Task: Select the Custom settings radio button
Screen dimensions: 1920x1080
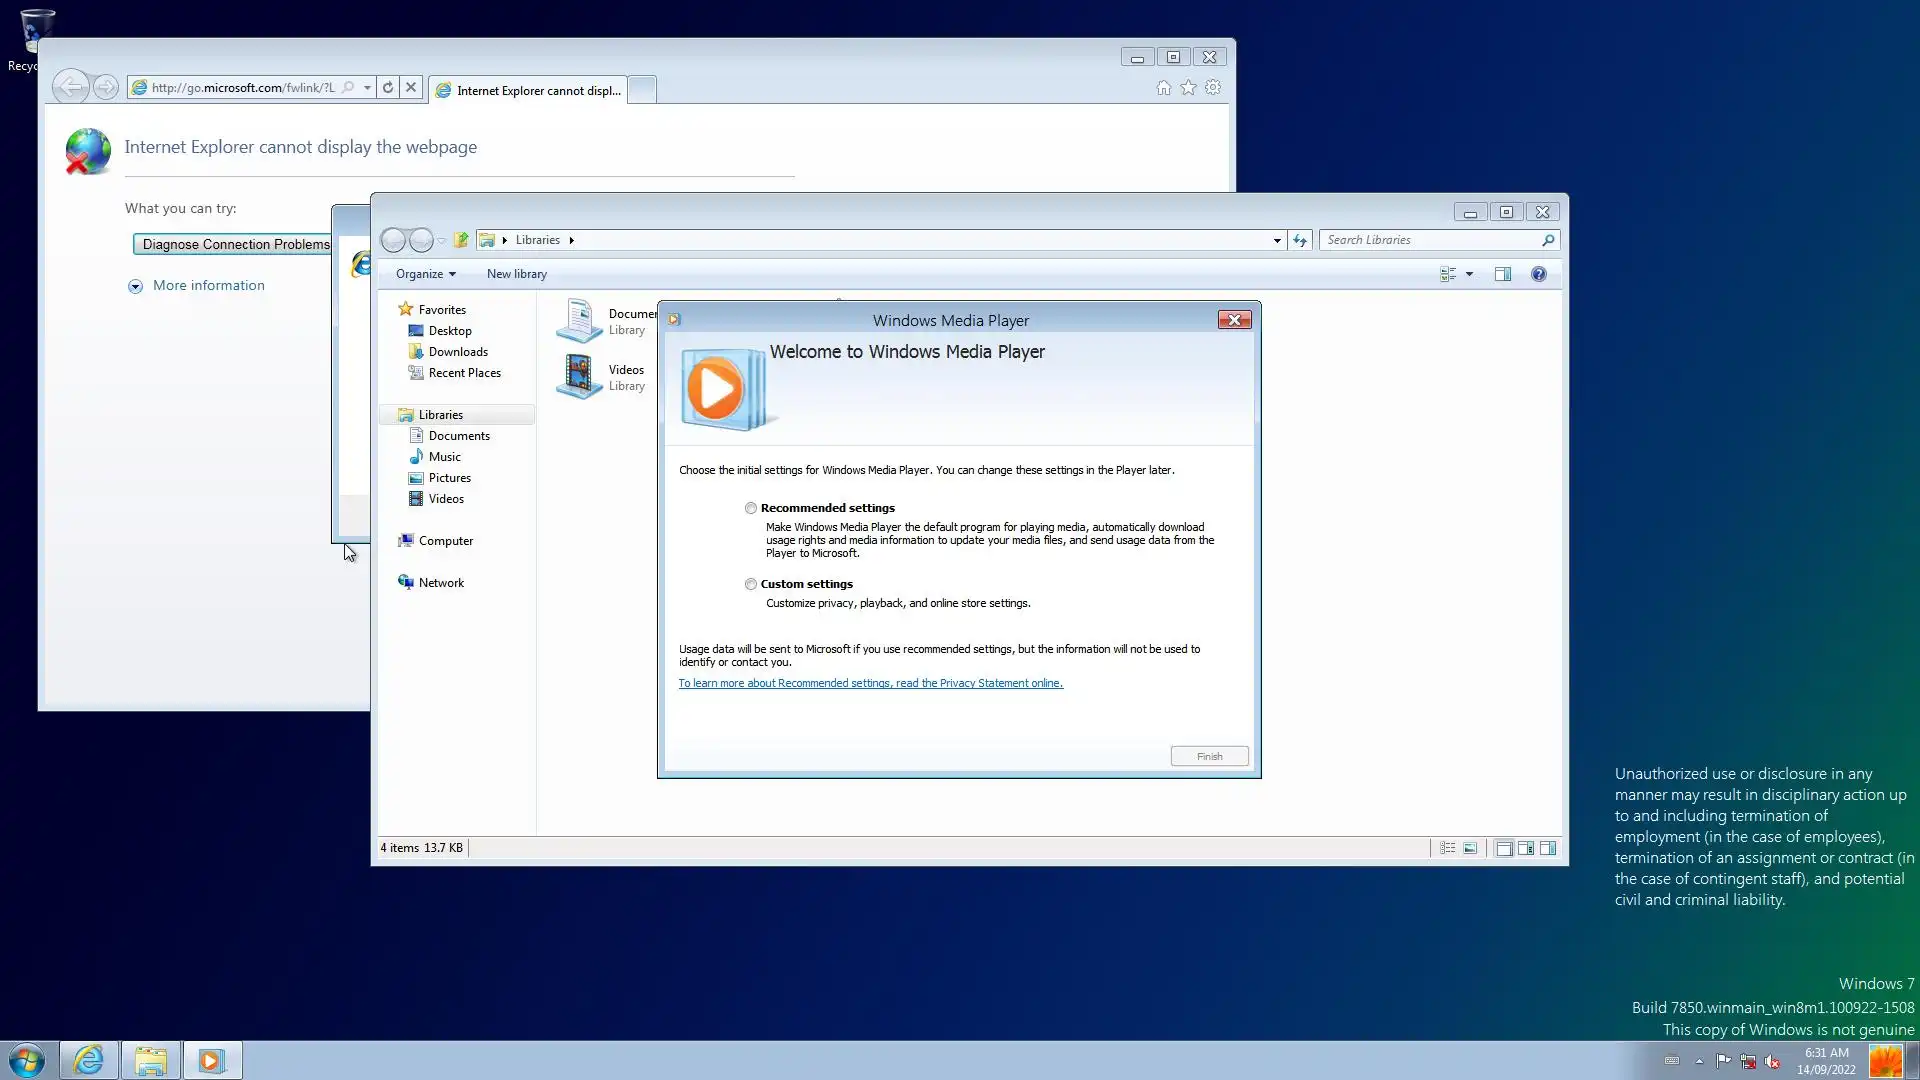Action: coord(751,584)
